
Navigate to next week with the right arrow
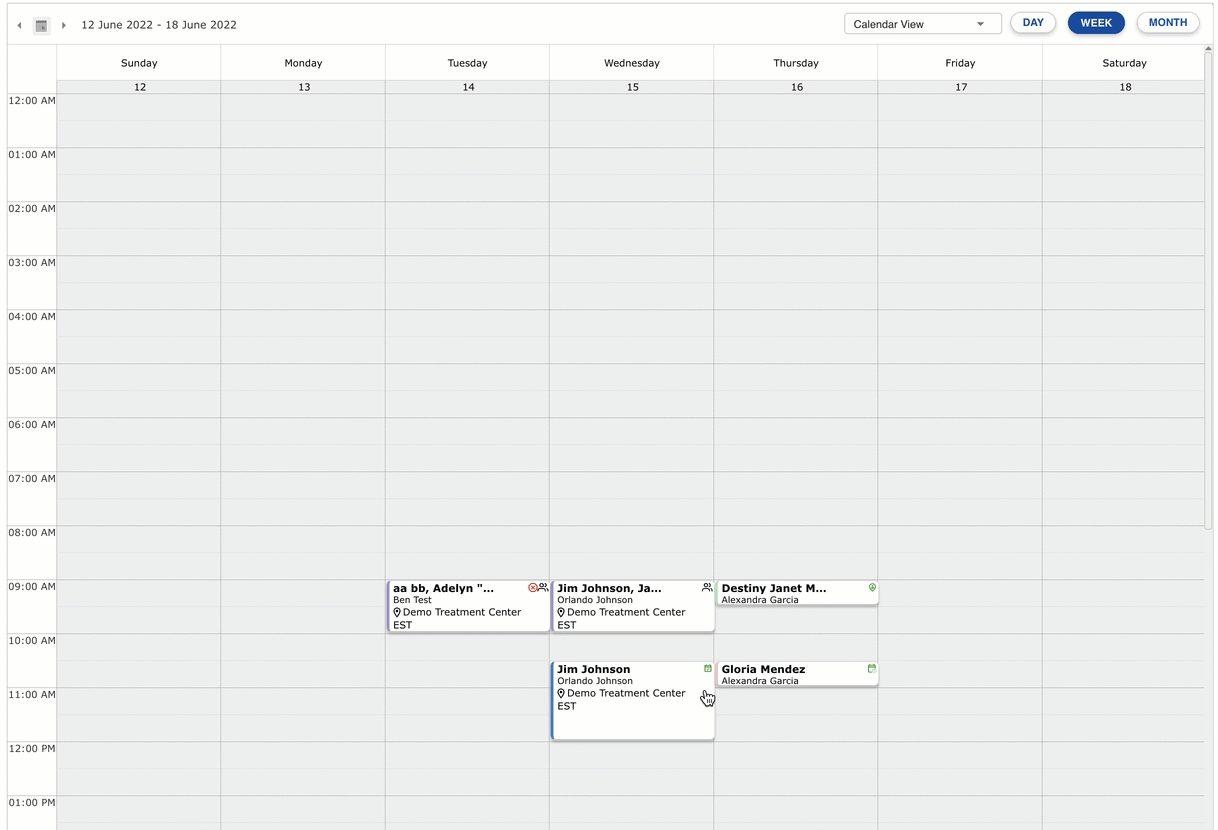(63, 25)
